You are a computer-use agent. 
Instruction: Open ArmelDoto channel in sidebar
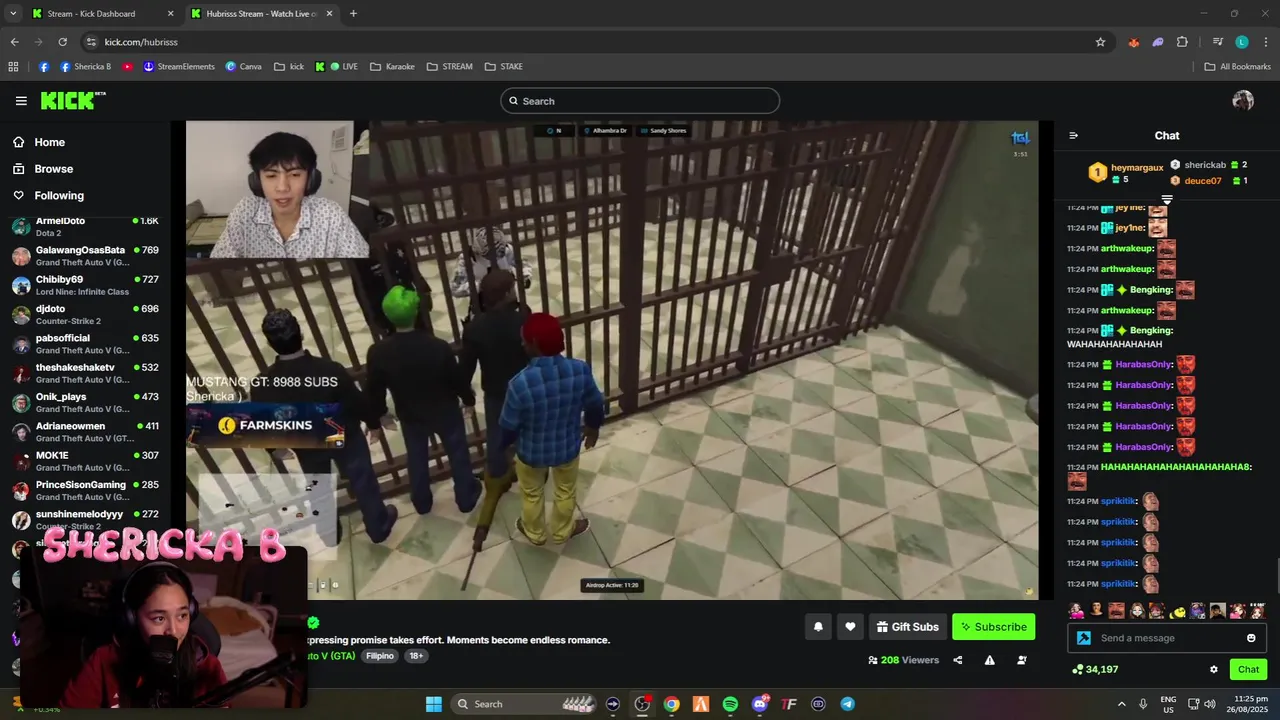click(85, 226)
